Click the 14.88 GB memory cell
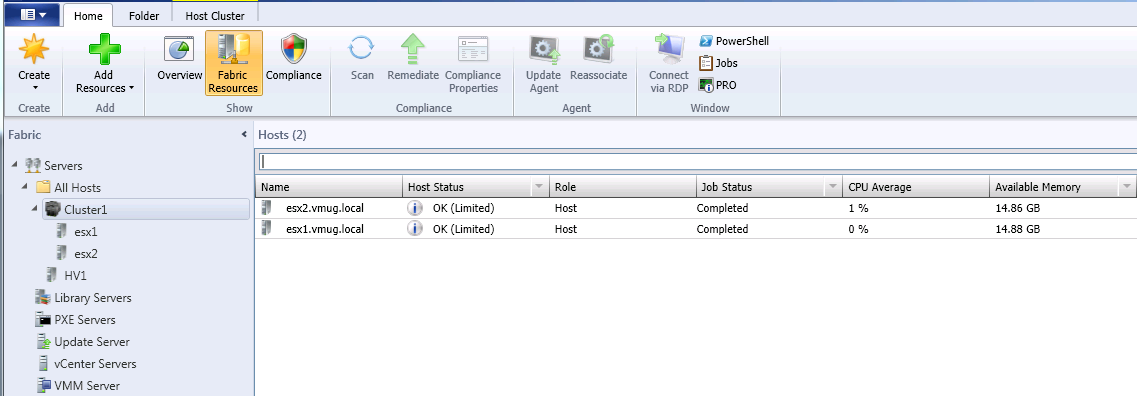This screenshot has width=1137, height=396. (x=1017, y=229)
